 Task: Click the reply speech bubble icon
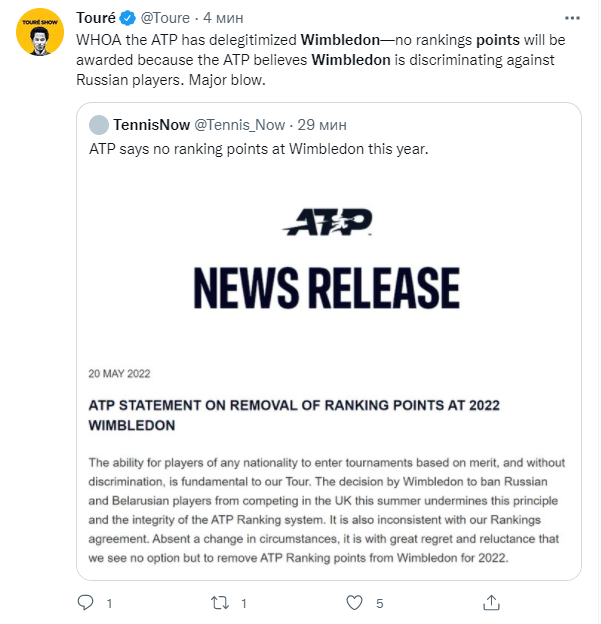(x=86, y=603)
